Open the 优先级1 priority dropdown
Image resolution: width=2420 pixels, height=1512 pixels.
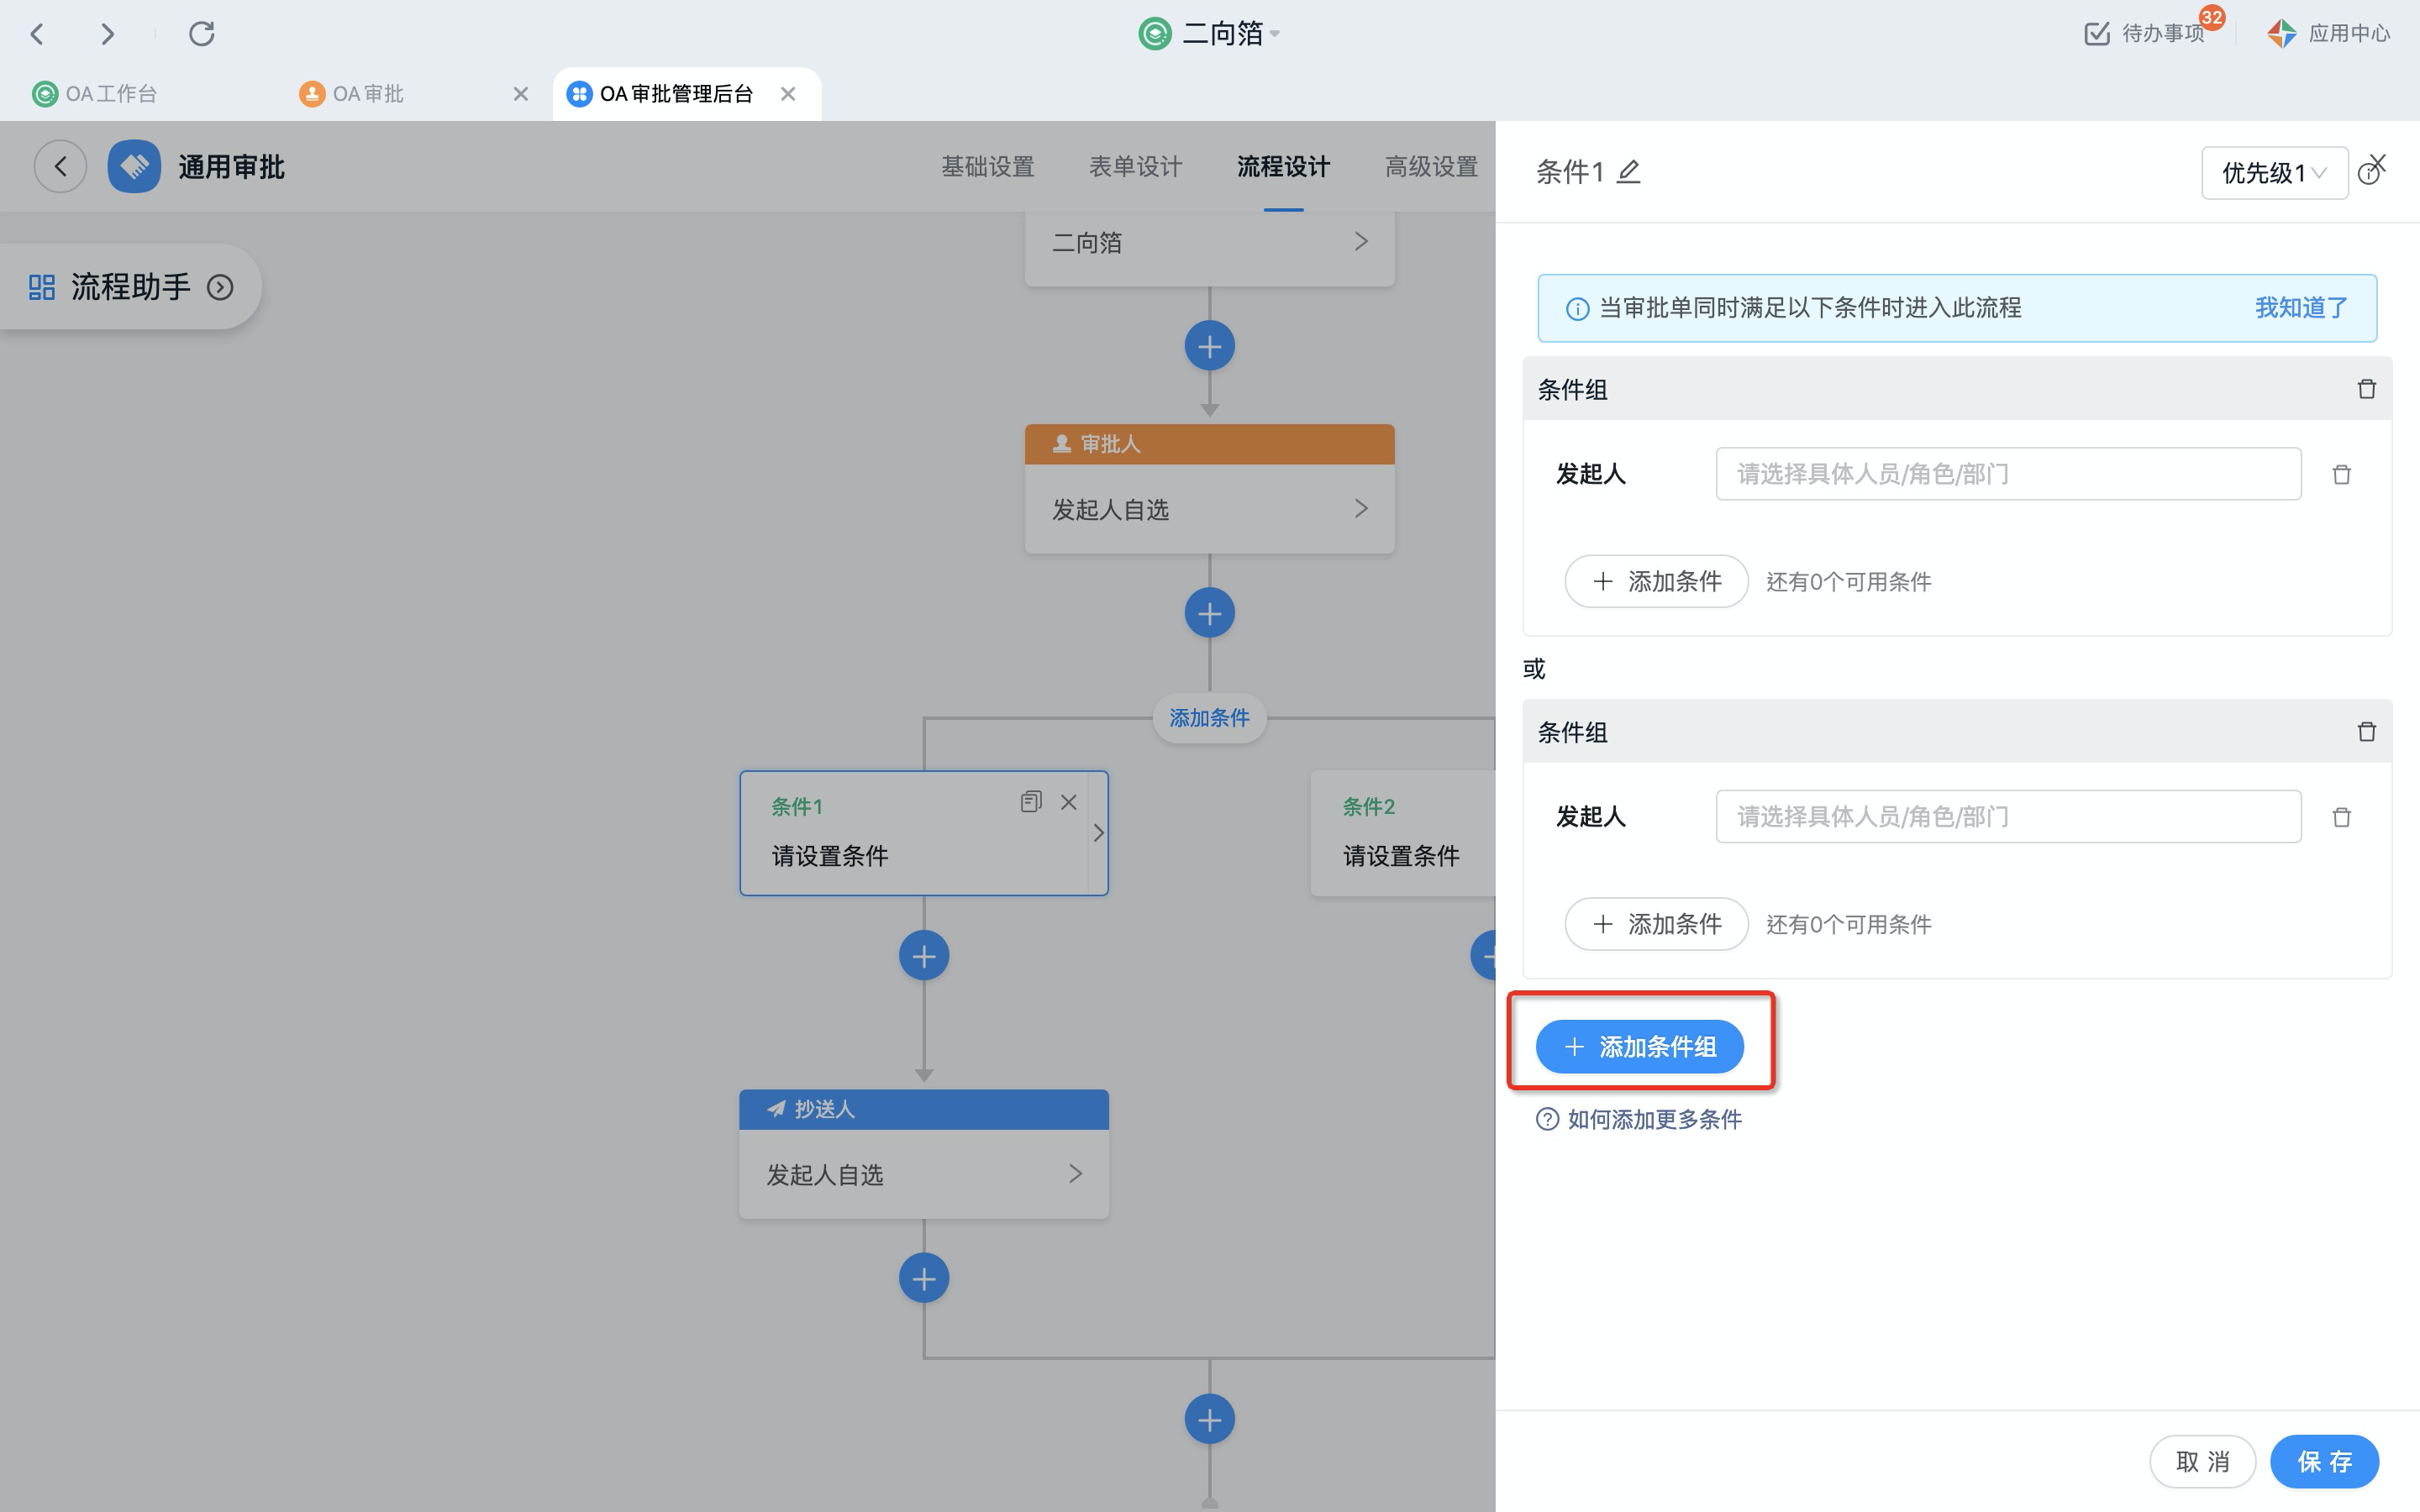coord(2273,173)
